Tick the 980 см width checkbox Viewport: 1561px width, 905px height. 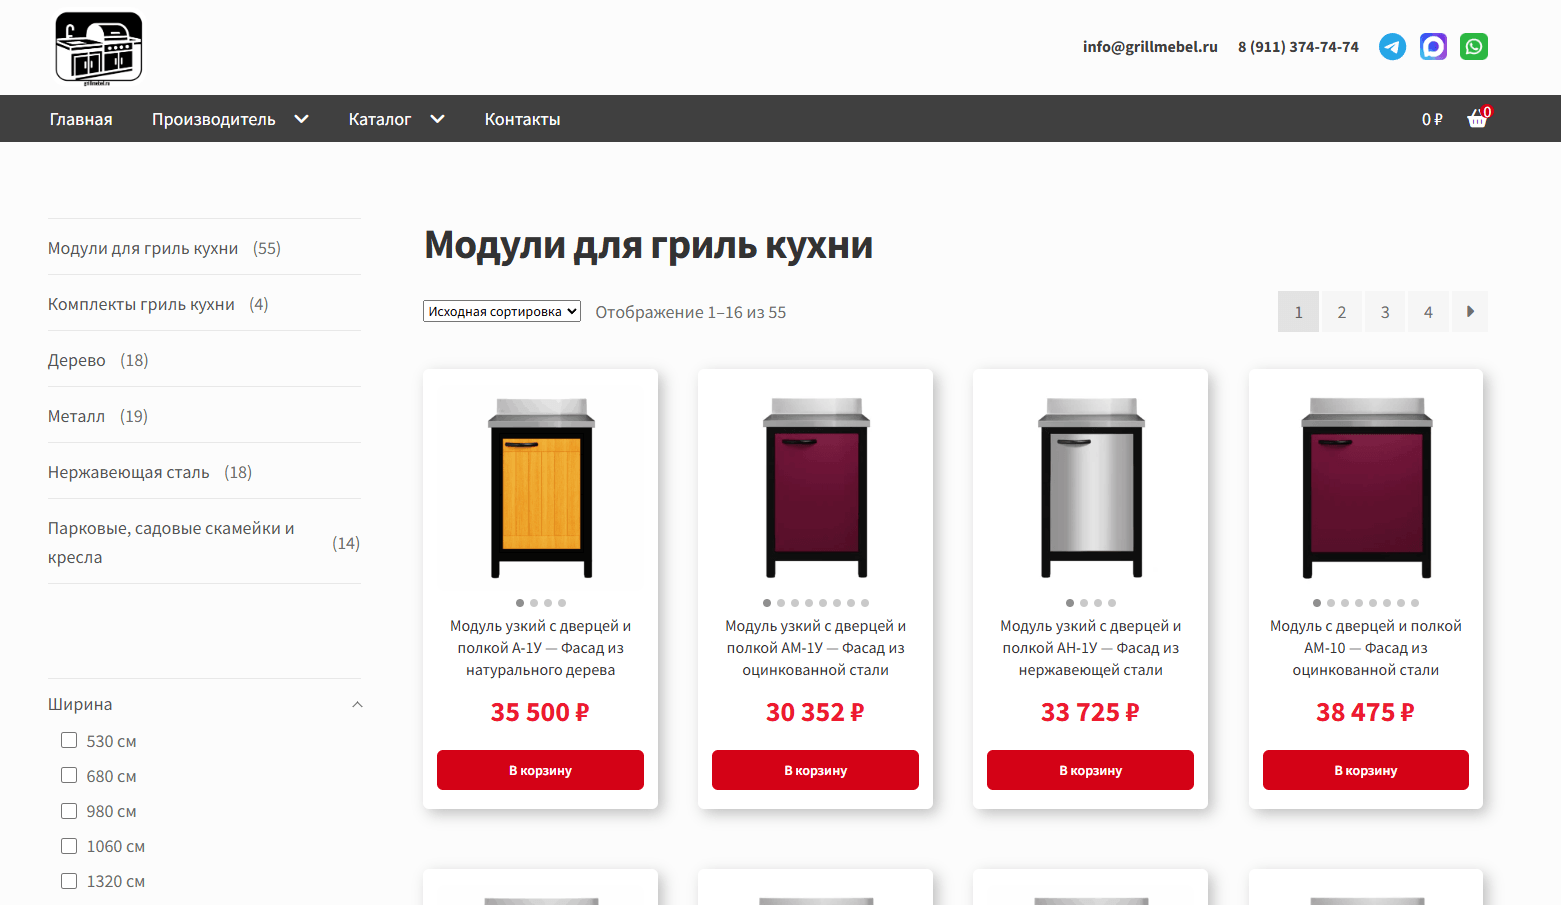coord(69,811)
